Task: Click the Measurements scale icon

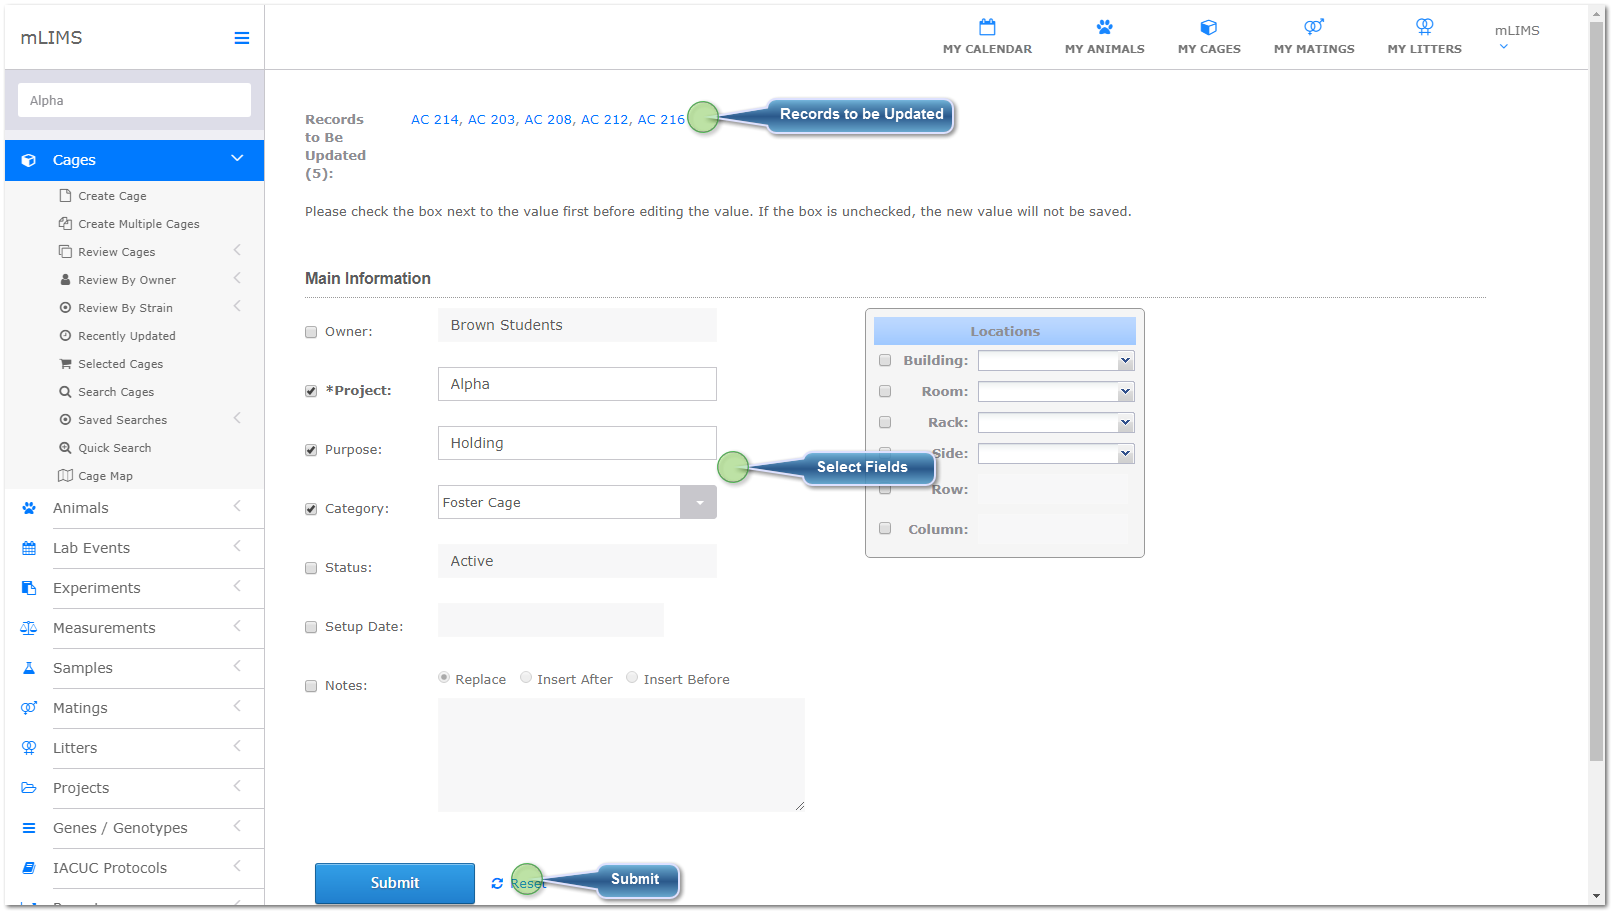Action: tap(29, 628)
